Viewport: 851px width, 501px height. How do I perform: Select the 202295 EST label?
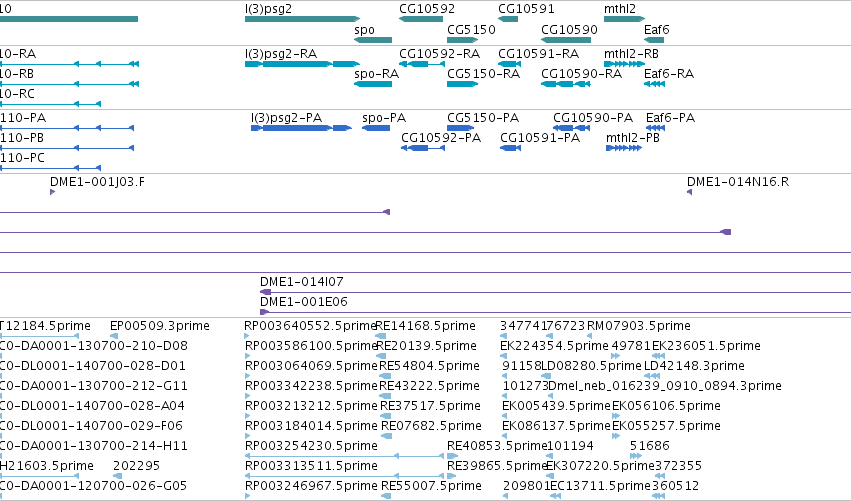(x=136, y=466)
